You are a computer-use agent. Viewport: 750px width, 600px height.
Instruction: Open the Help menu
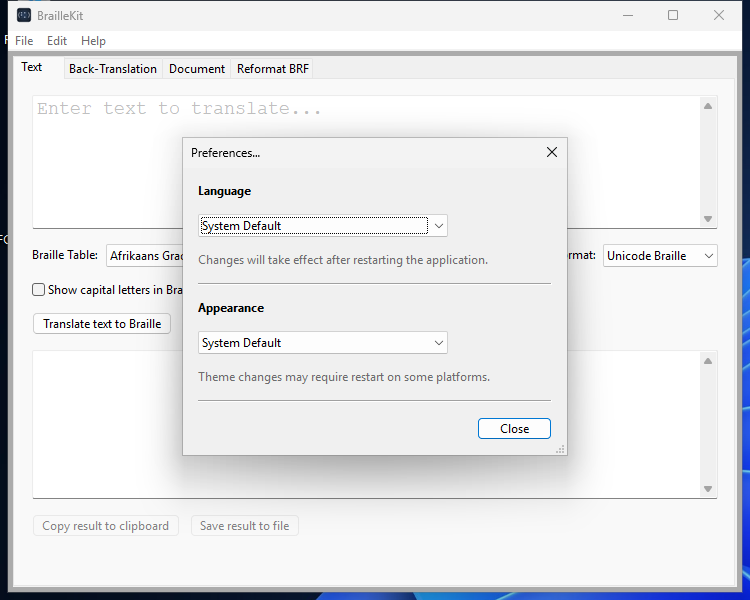pyautogui.click(x=93, y=41)
